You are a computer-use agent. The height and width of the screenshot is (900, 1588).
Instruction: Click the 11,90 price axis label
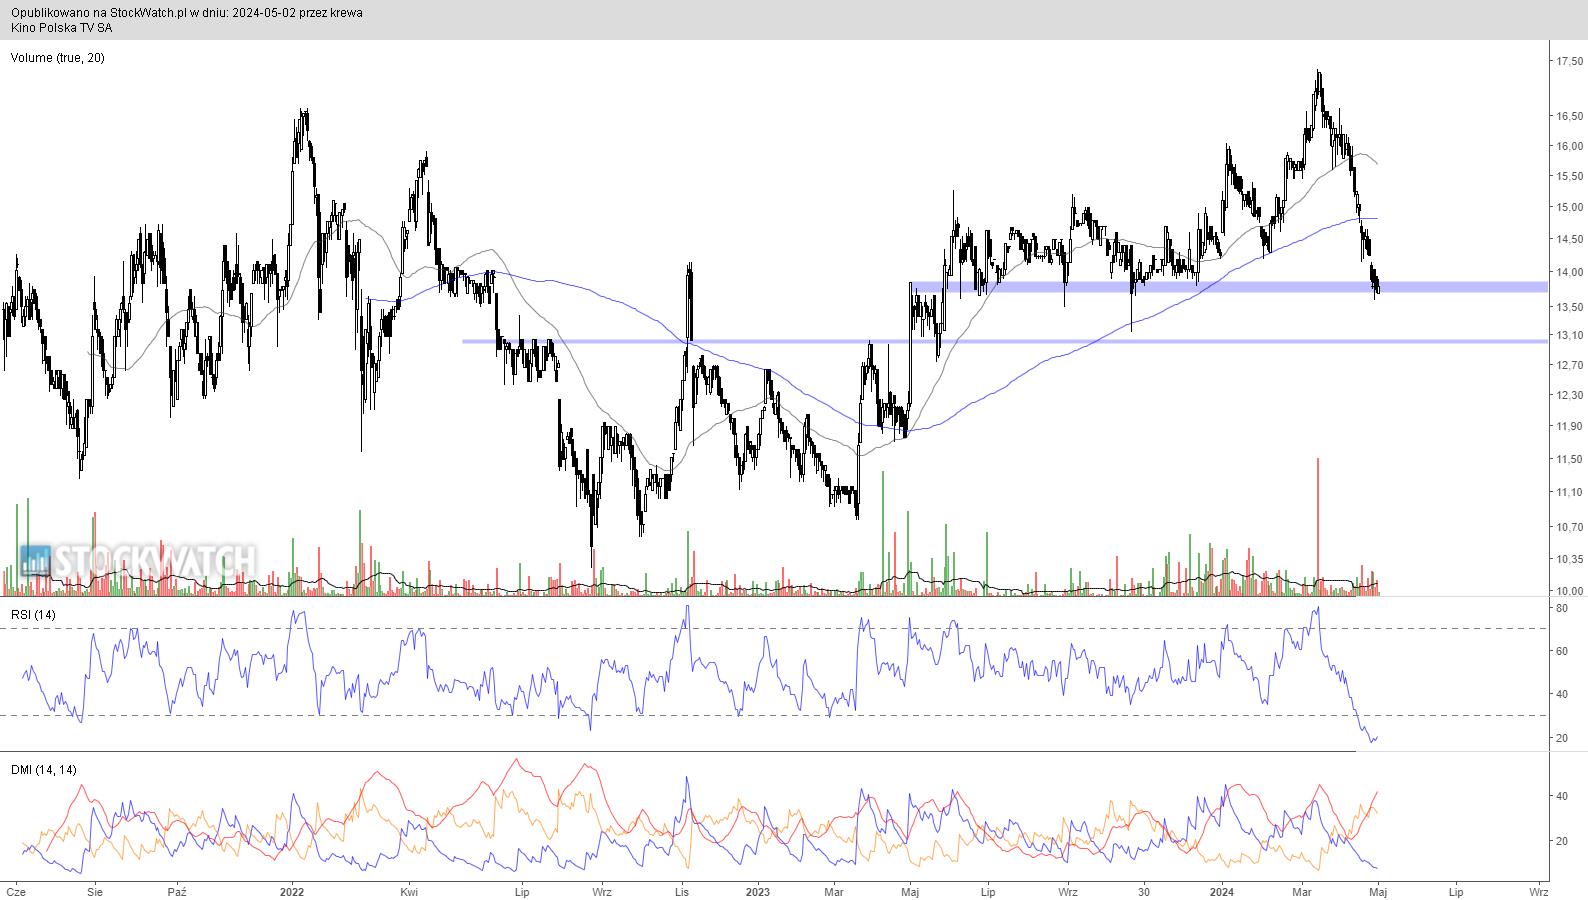pyautogui.click(x=1569, y=426)
